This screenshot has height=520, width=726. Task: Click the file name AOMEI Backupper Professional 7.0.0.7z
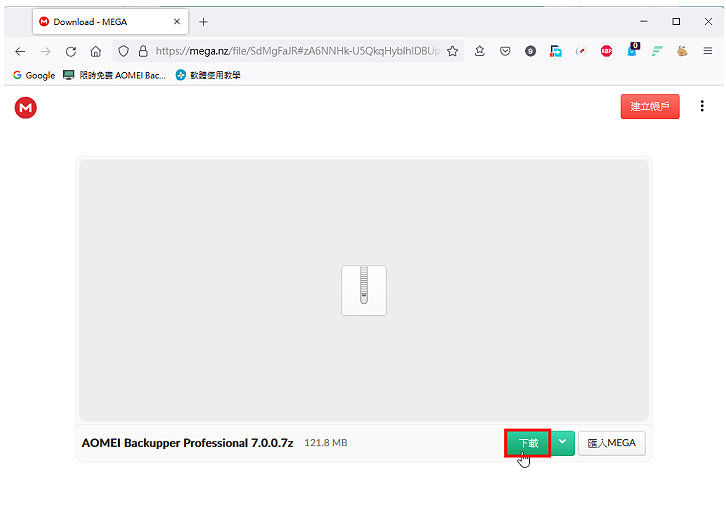click(188, 443)
